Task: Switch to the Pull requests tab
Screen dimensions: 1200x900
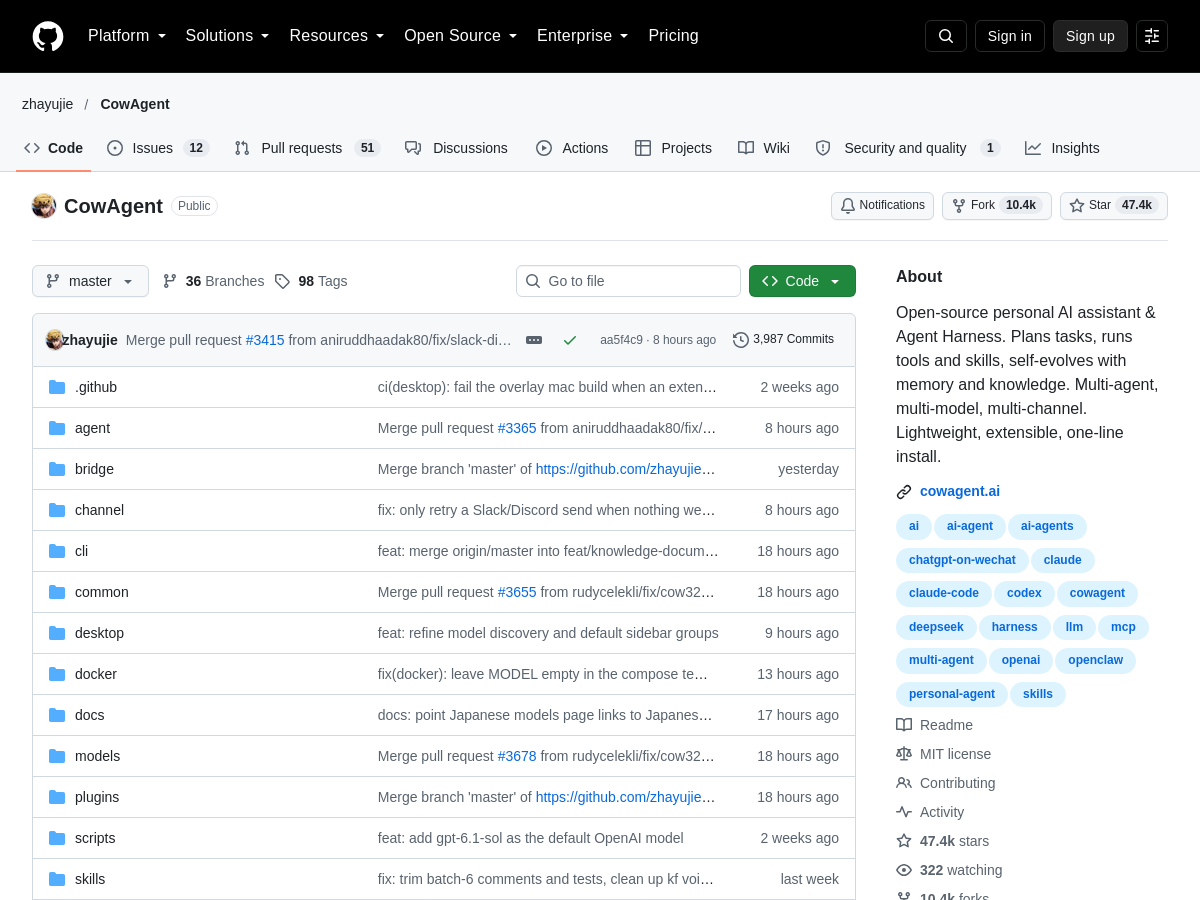Action: (308, 148)
